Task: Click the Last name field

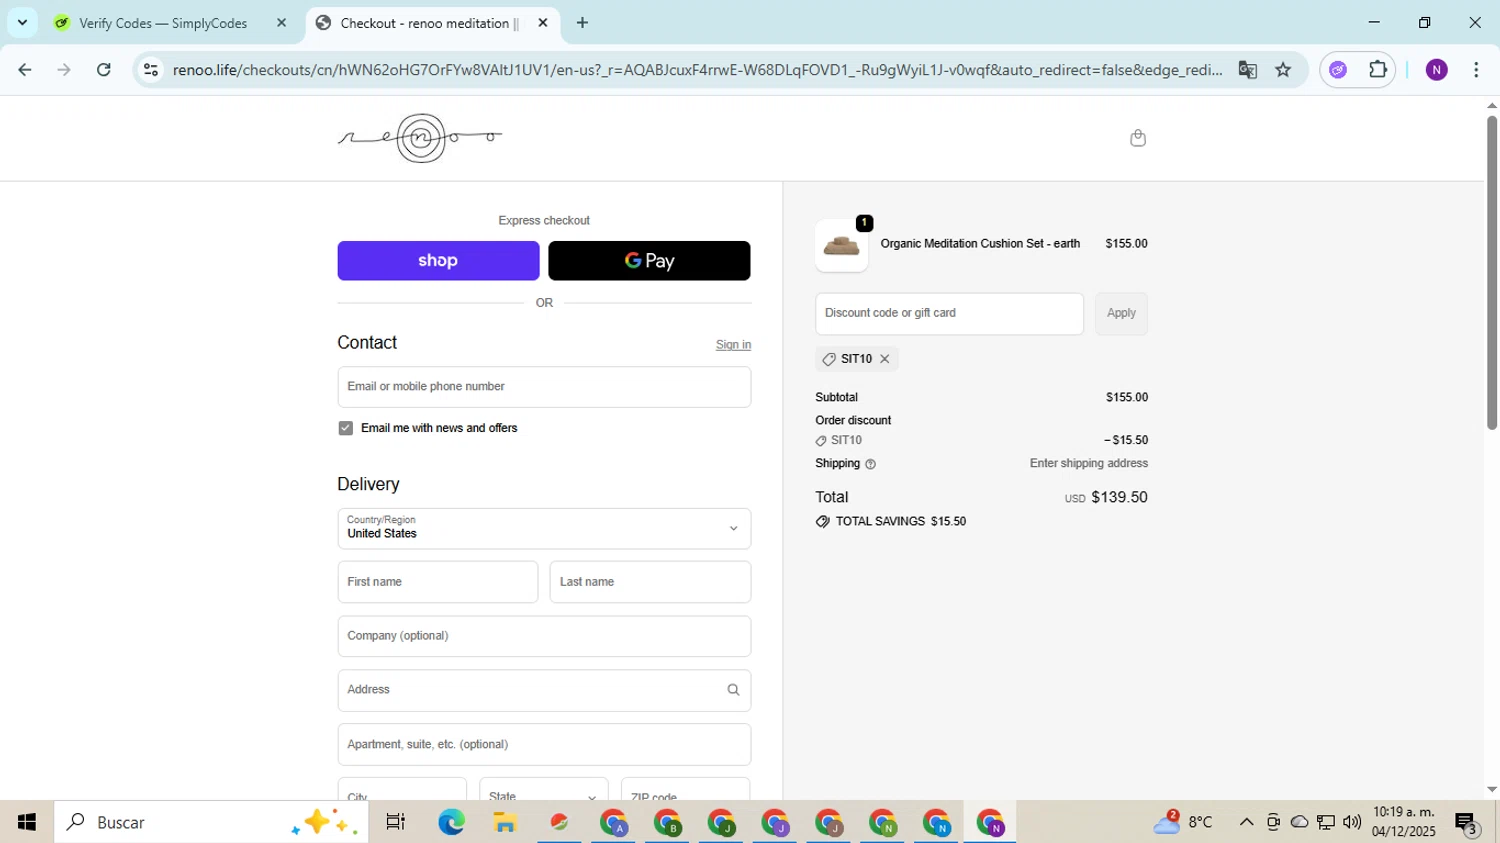Action: (x=650, y=582)
